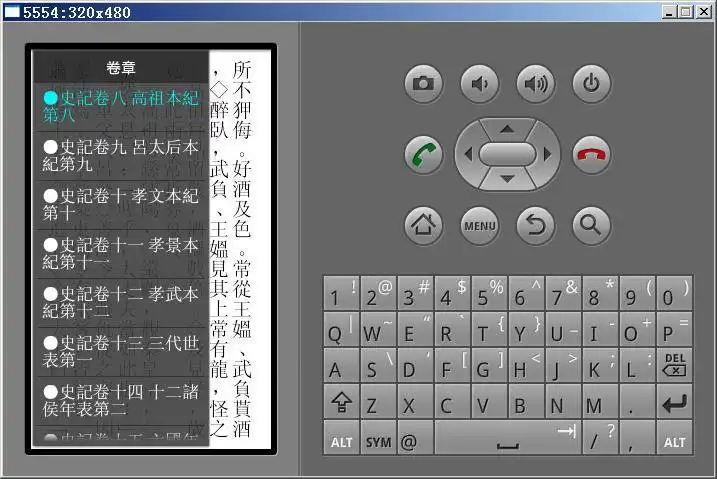The image size is (717, 479).
Task: Click the number 0 key
Action: point(674,293)
